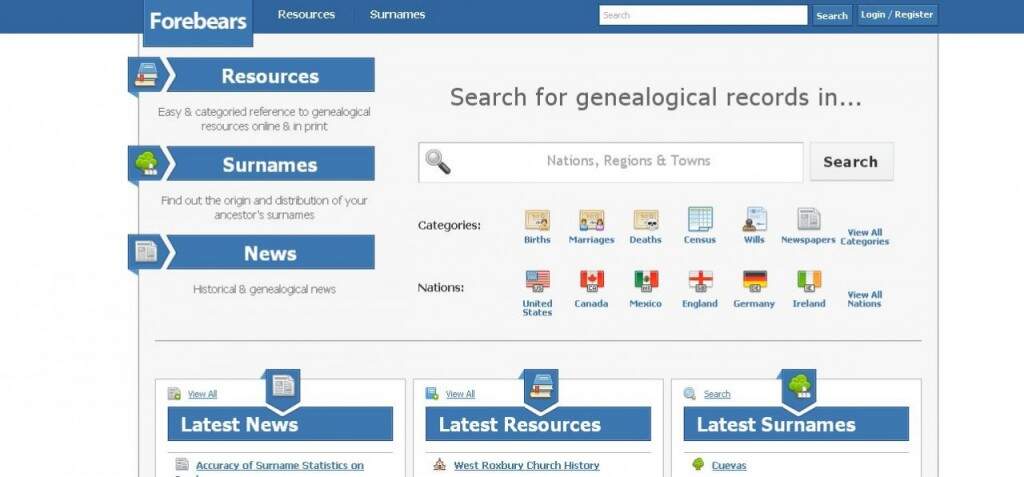Open the Wills category icon

coord(754,220)
